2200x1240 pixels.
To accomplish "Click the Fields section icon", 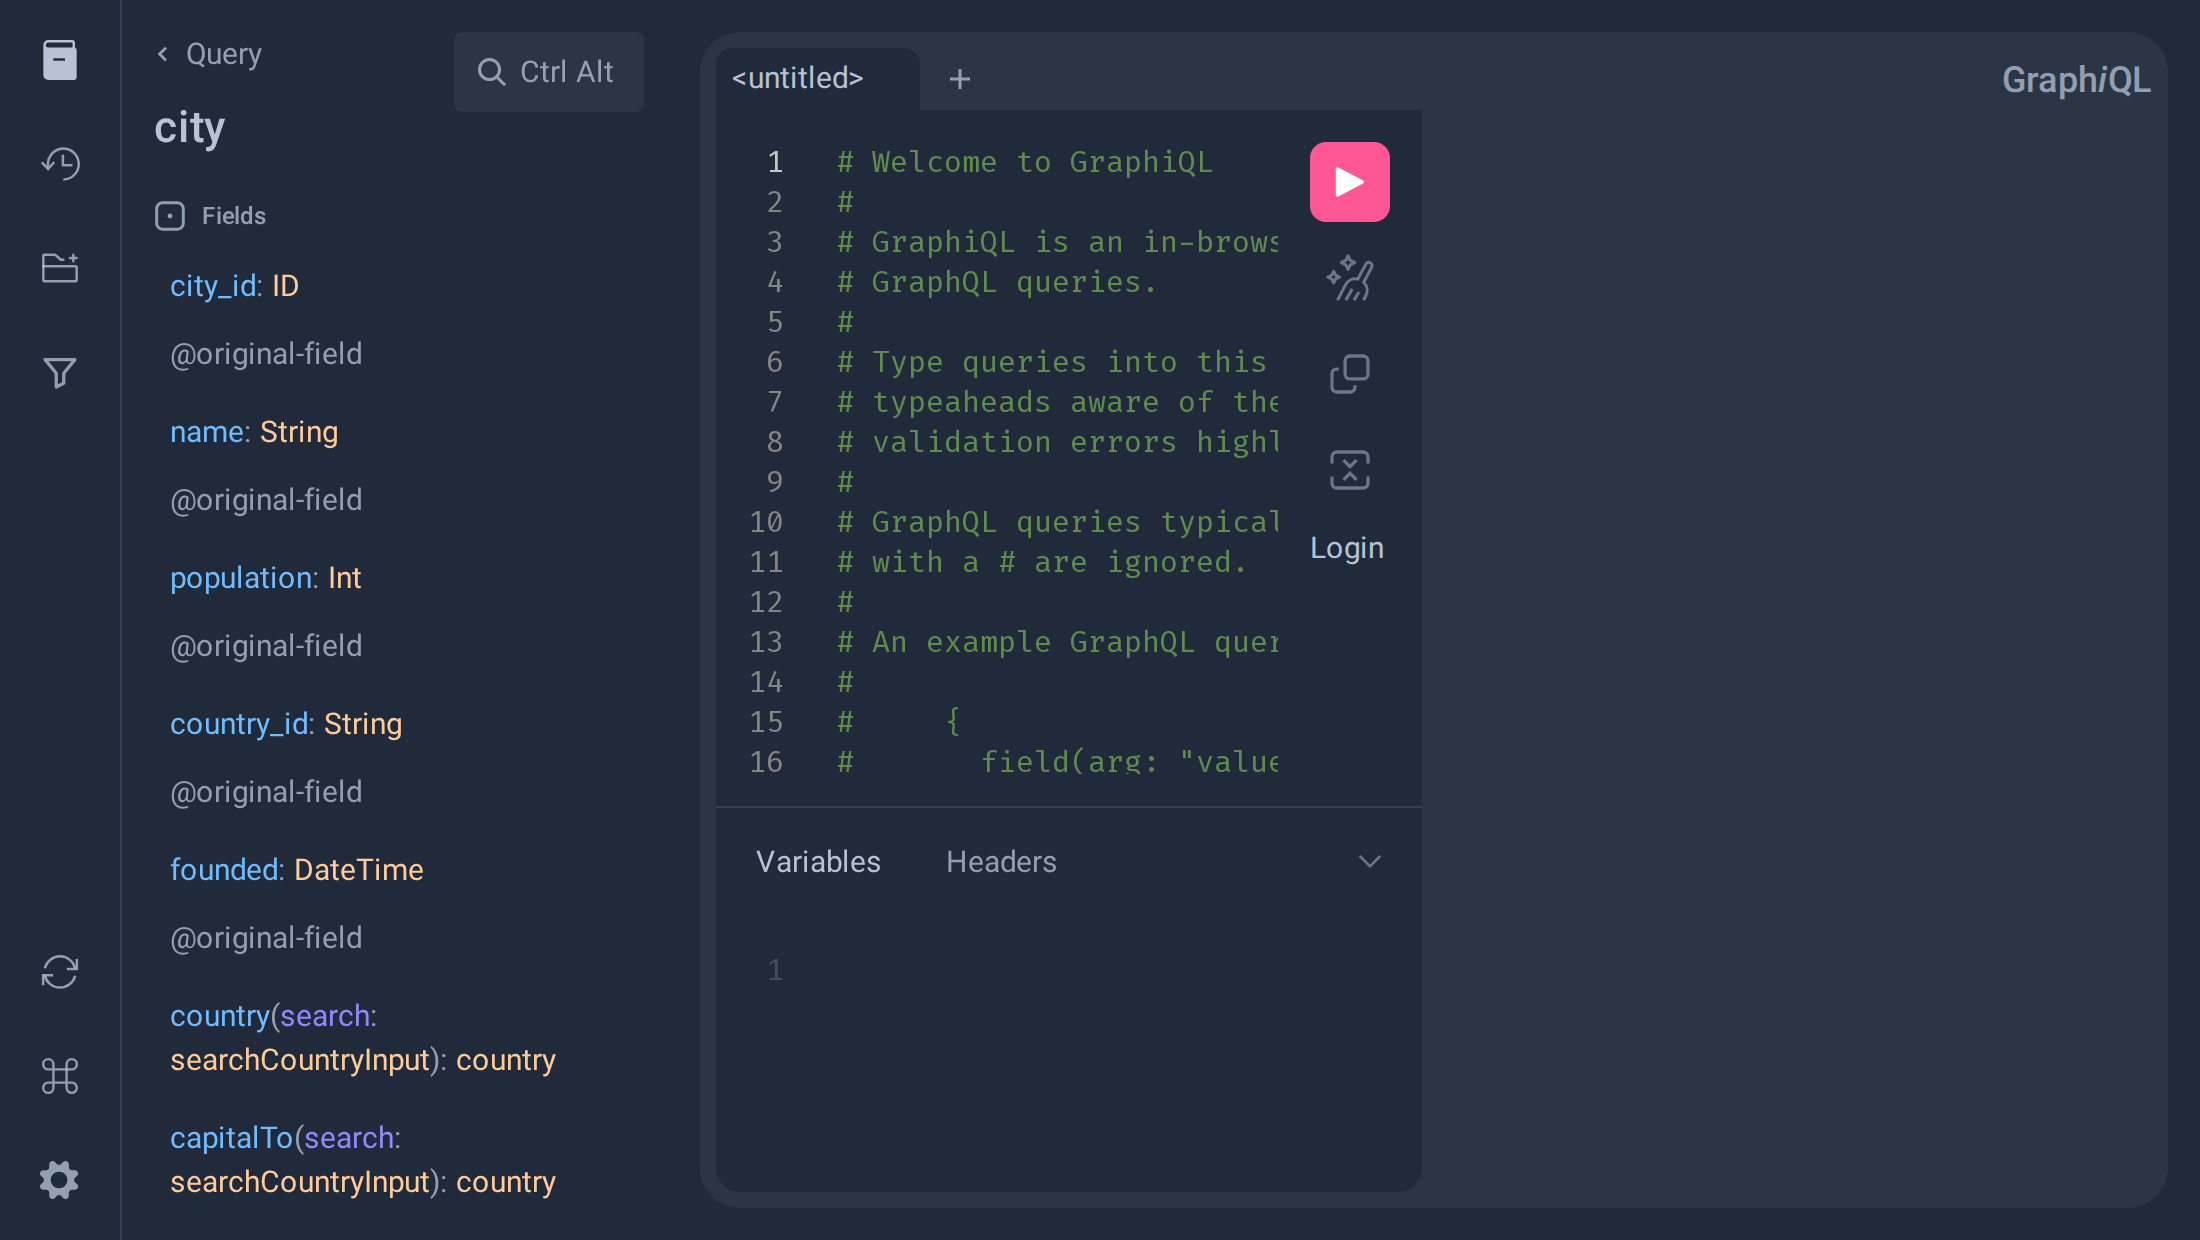I will coord(170,216).
